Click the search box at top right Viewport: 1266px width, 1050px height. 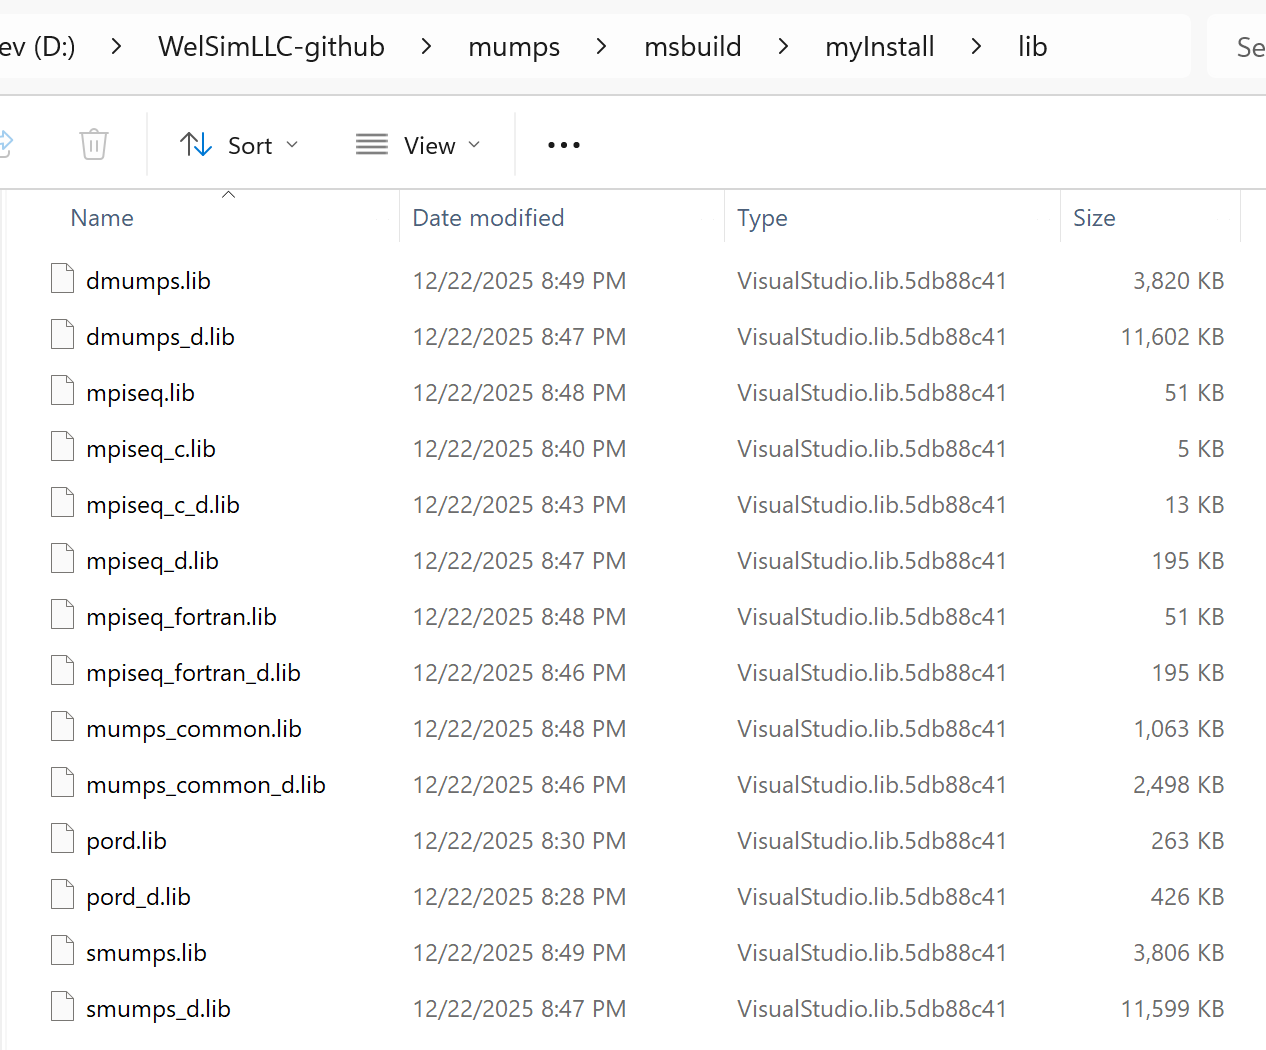1240,46
